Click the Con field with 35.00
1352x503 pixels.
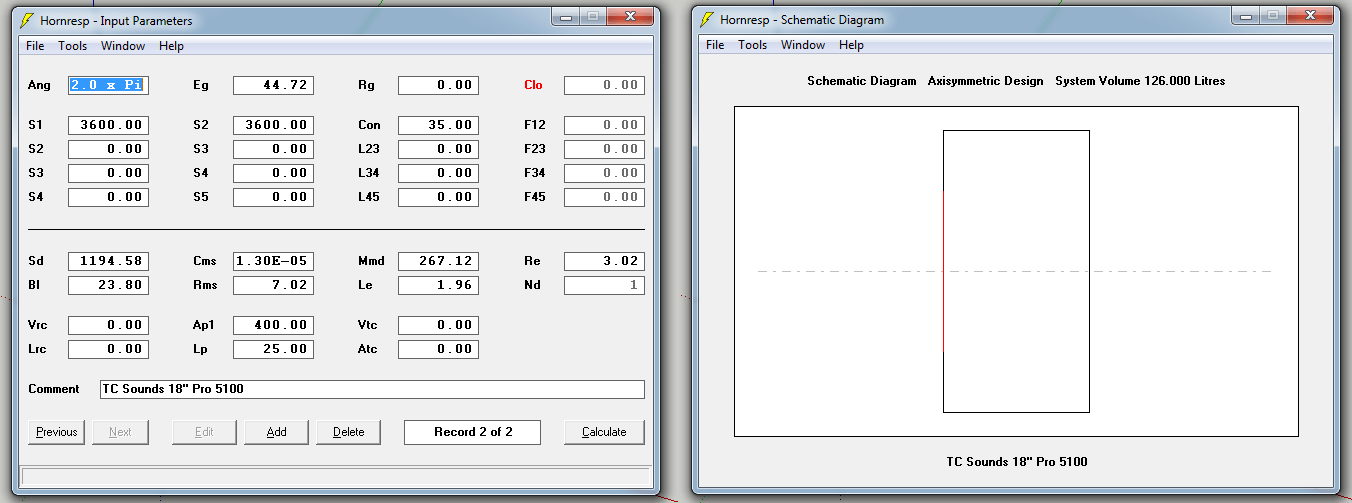coord(438,125)
